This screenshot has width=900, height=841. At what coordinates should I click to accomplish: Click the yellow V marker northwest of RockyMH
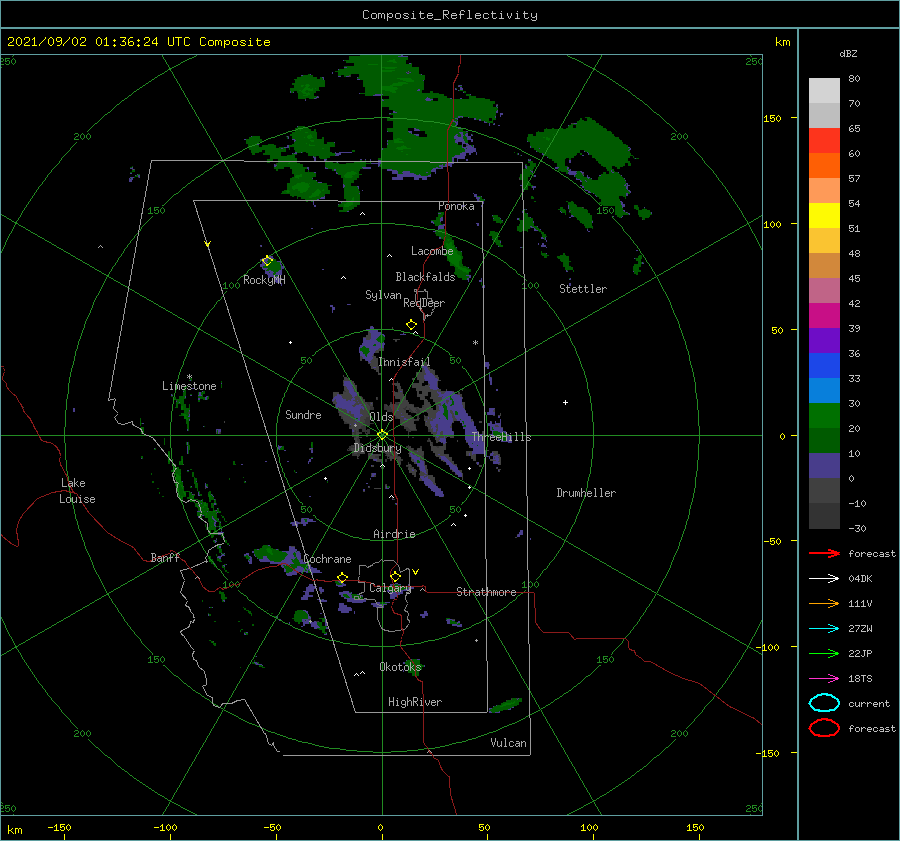coord(208,244)
